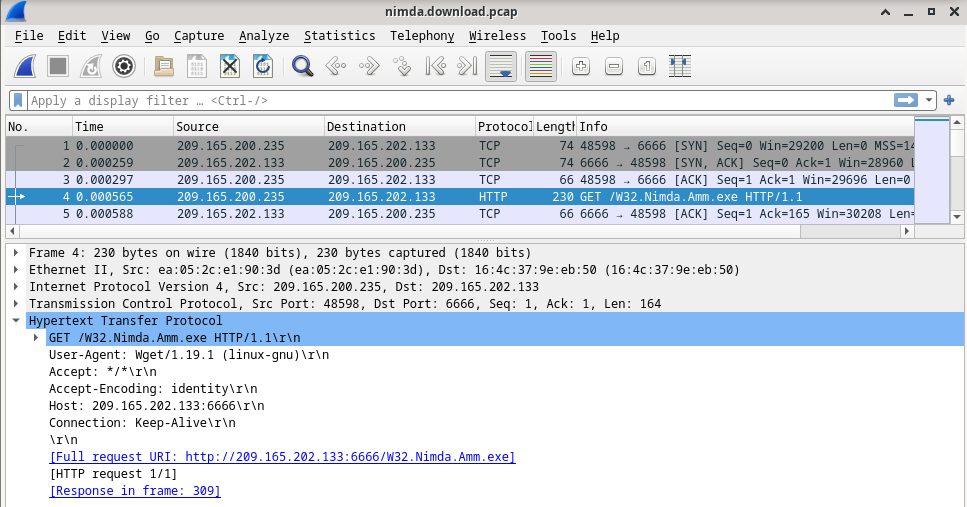Open the File menu
Screen dimensions: 967x507
[29, 36]
